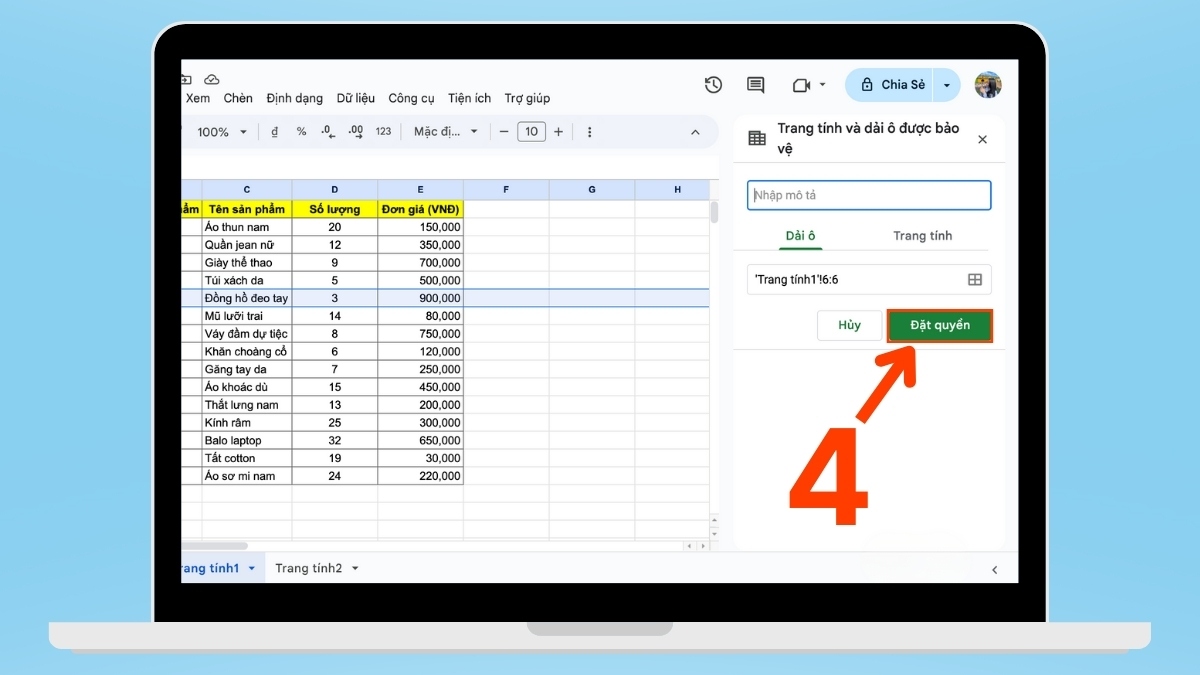Viewport: 1200px width, 675px height.
Task: Switch to the Trang tính tab in the panel
Action: tap(922, 236)
